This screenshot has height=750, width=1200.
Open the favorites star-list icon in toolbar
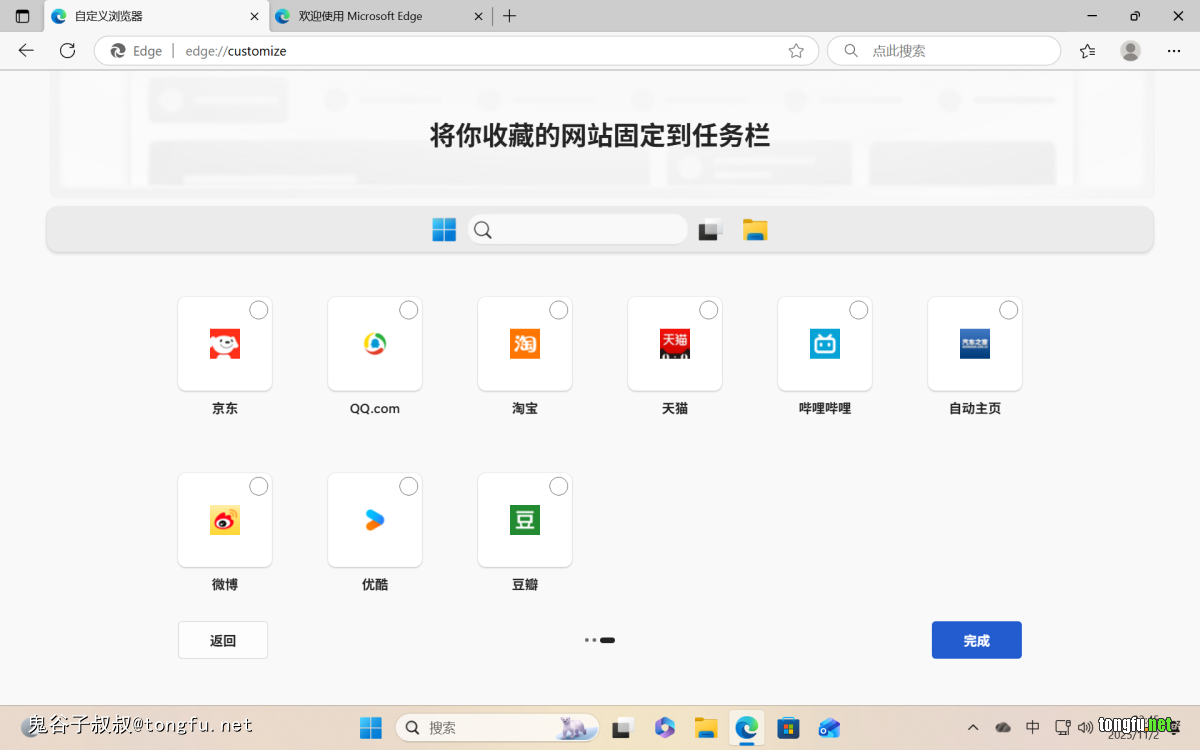1088,51
